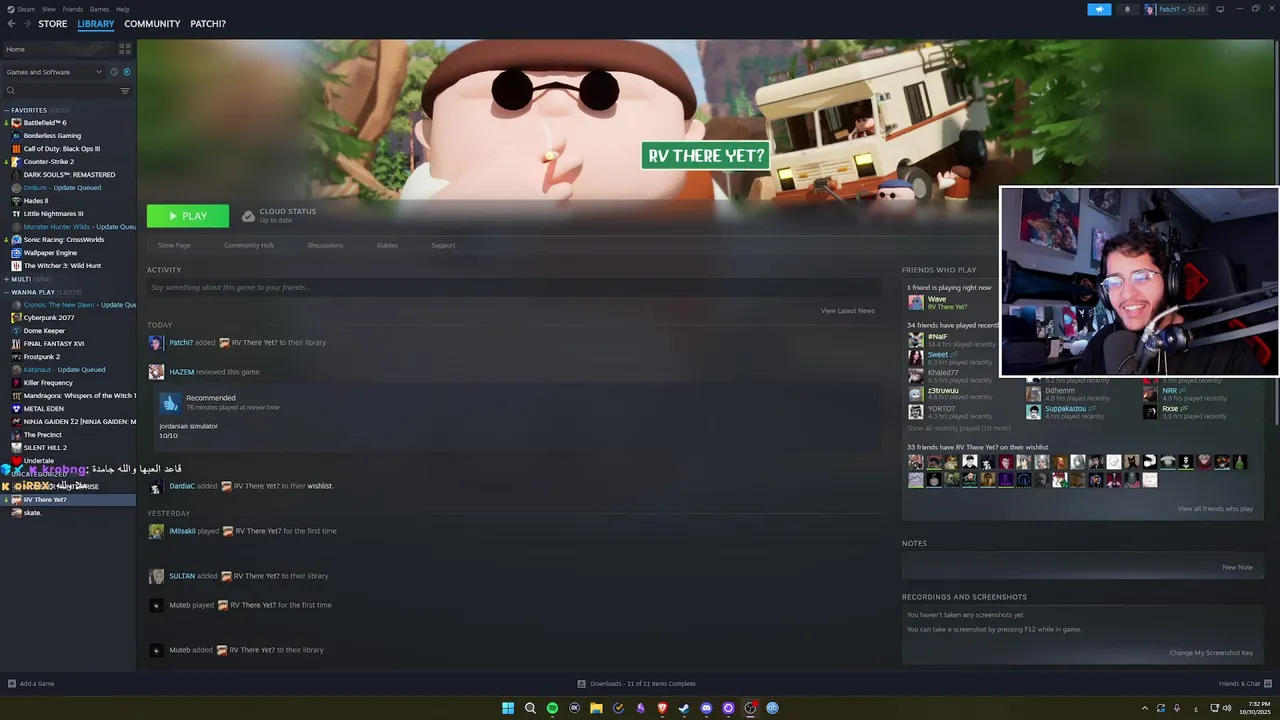Open the Windows Start button

508,708
